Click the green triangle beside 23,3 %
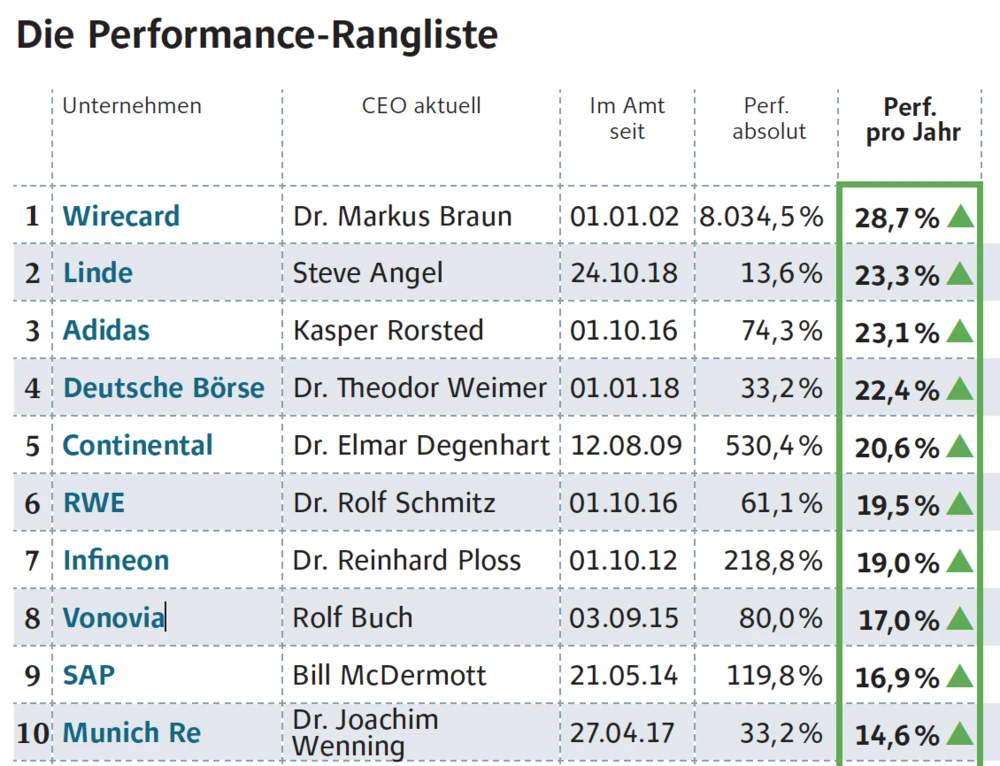The image size is (1000, 766). pos(960,273)
